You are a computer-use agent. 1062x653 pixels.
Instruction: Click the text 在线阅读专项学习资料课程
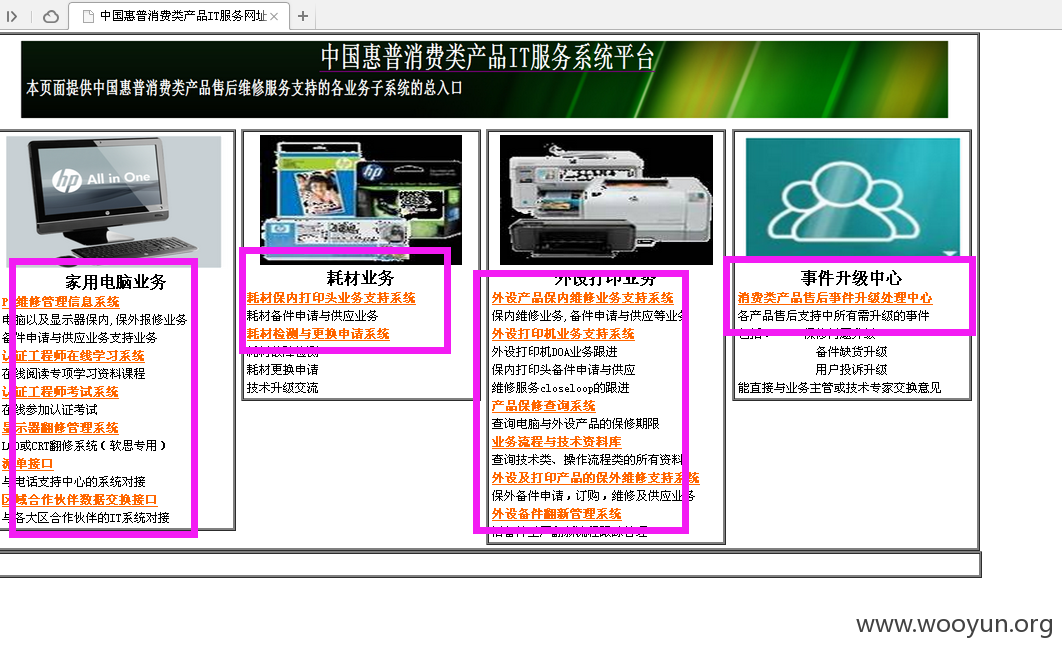click(73, 373)
